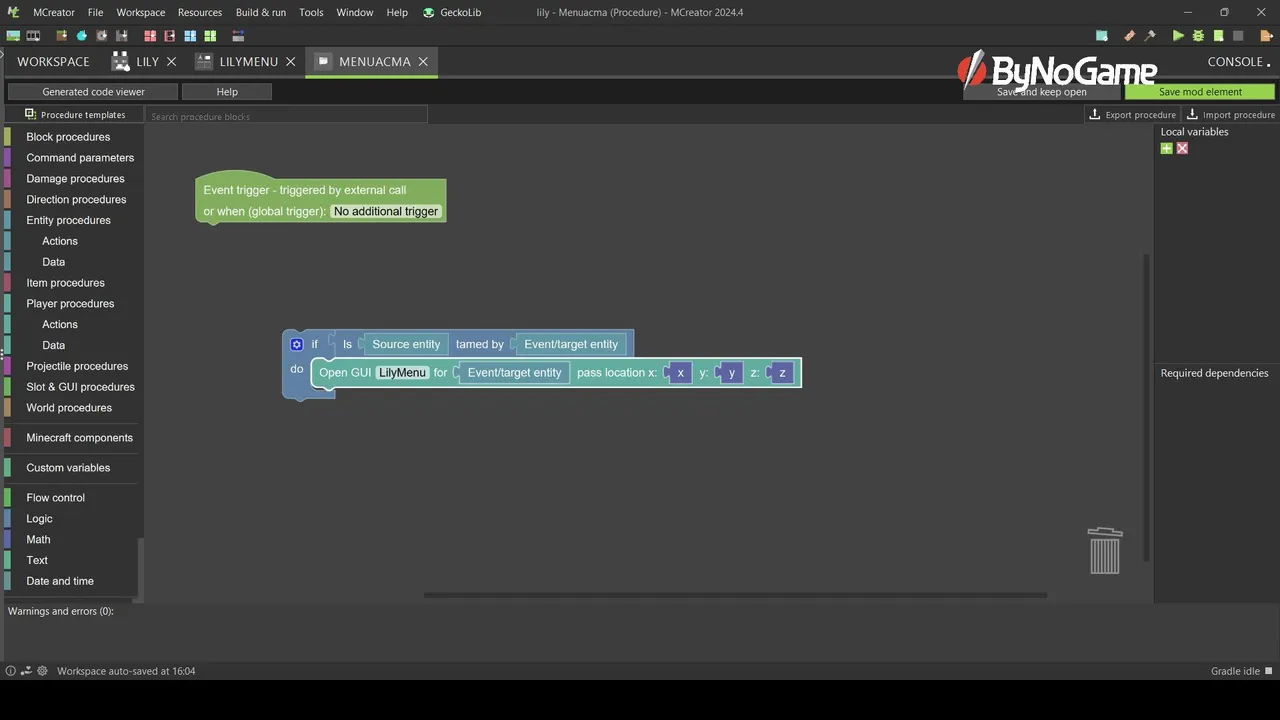
Task: Open the 'No additional trigger' dropdown
Action: coord(386,211)
